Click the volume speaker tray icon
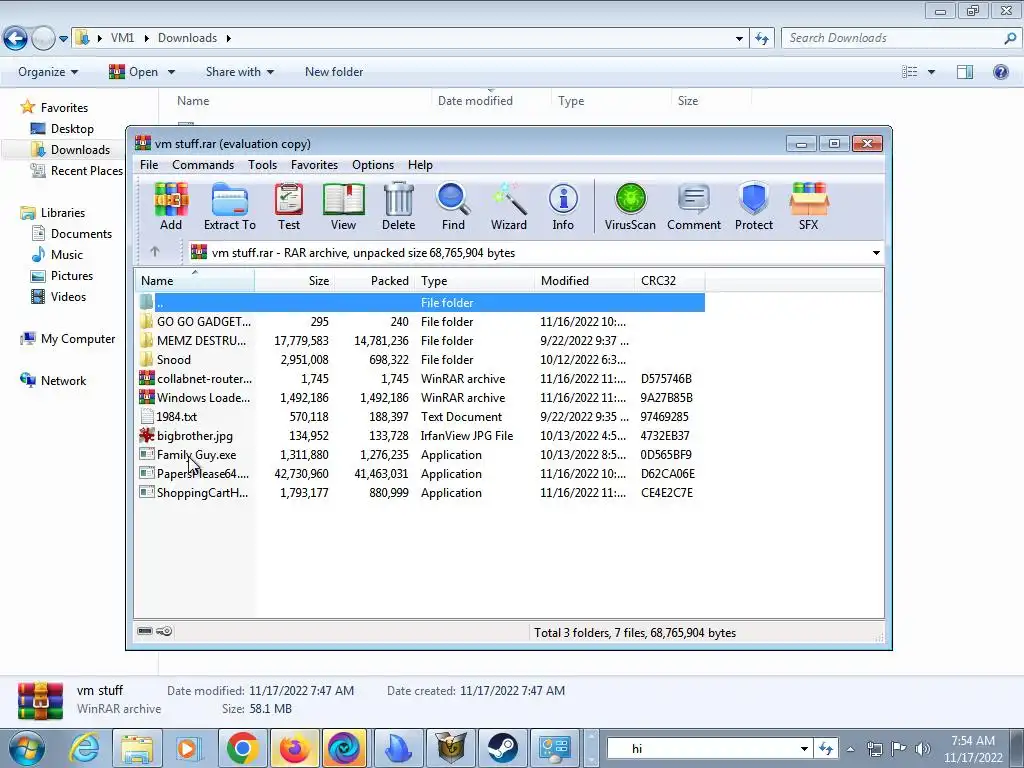 click(x=923, y=749)
